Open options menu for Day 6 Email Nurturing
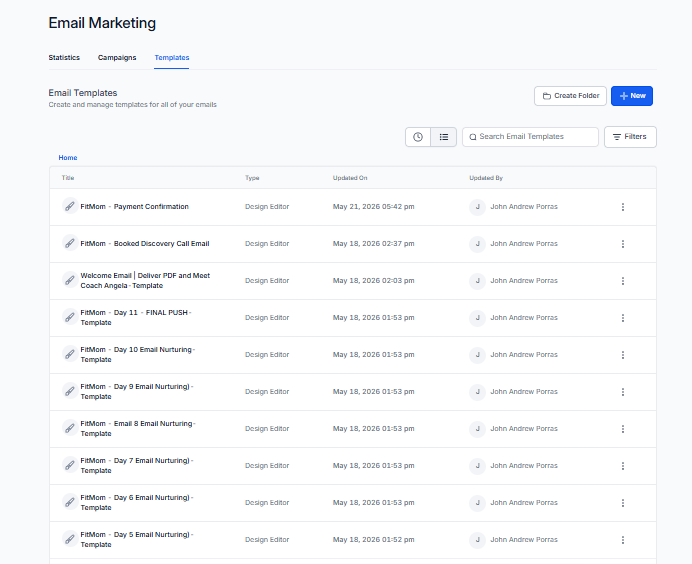Image resolution: width=692 pixels, height=564 pixels. [x=623, y=503]
